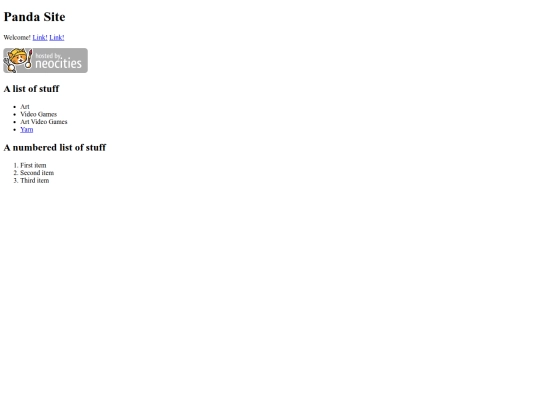This screenshot has height=405, width=540.
Task: Click the neocities wordmark in the badge
Action: tap(59, 64)
